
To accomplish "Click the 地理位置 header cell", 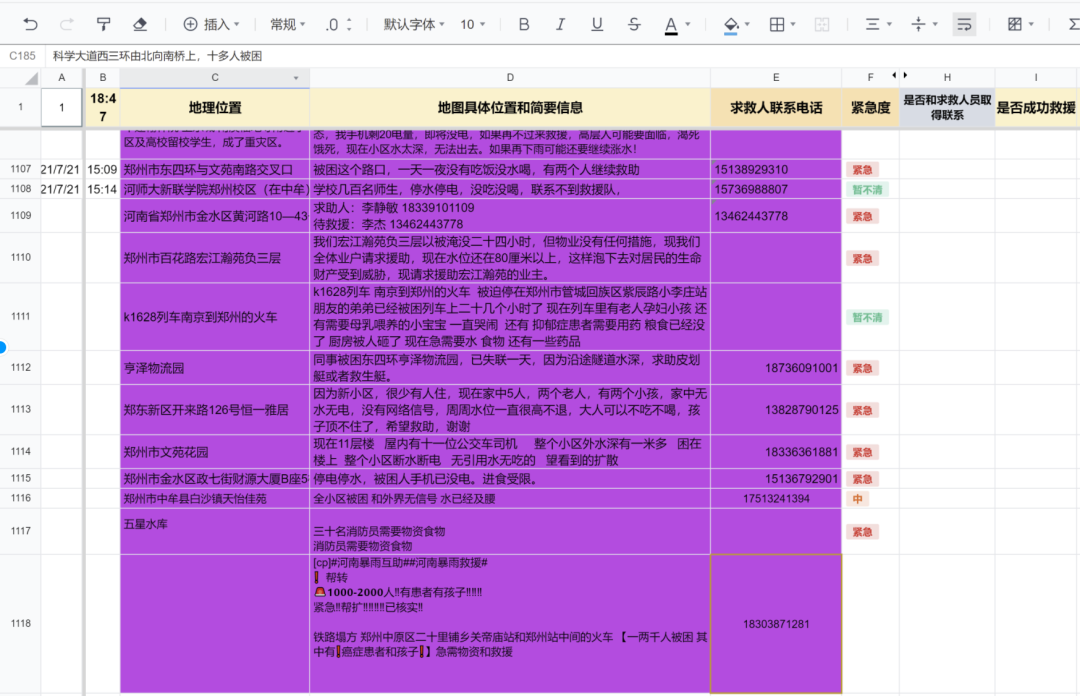I will pyautogui.click(x=215, y=108).
